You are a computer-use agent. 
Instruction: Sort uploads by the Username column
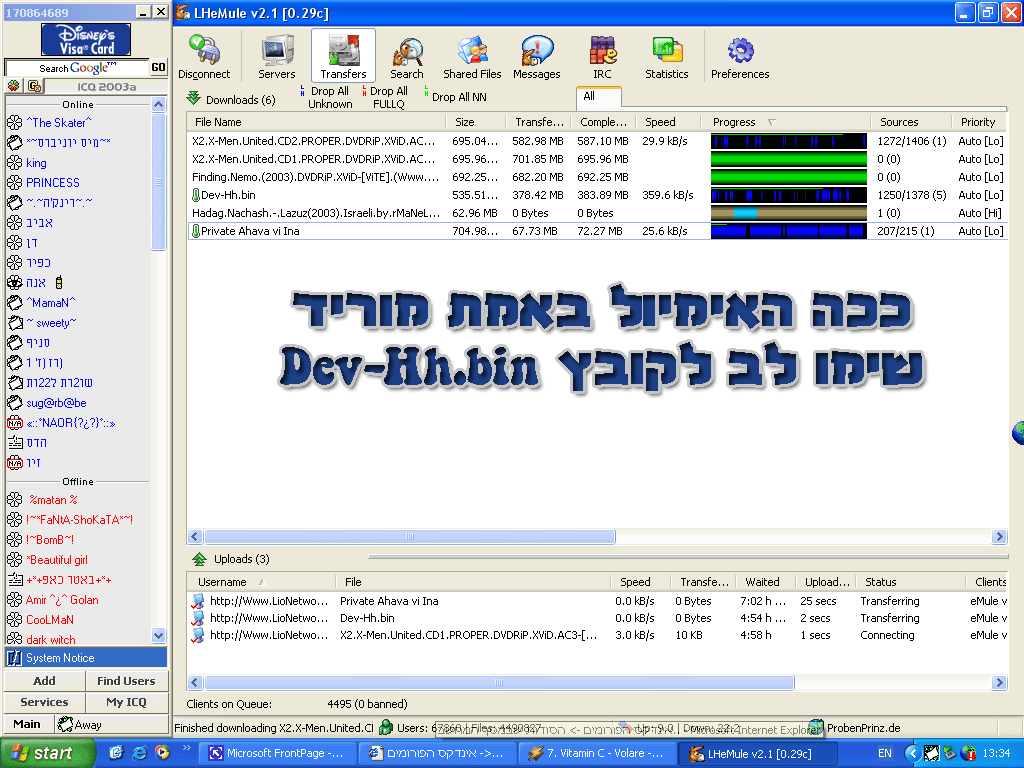coord(261,582)
